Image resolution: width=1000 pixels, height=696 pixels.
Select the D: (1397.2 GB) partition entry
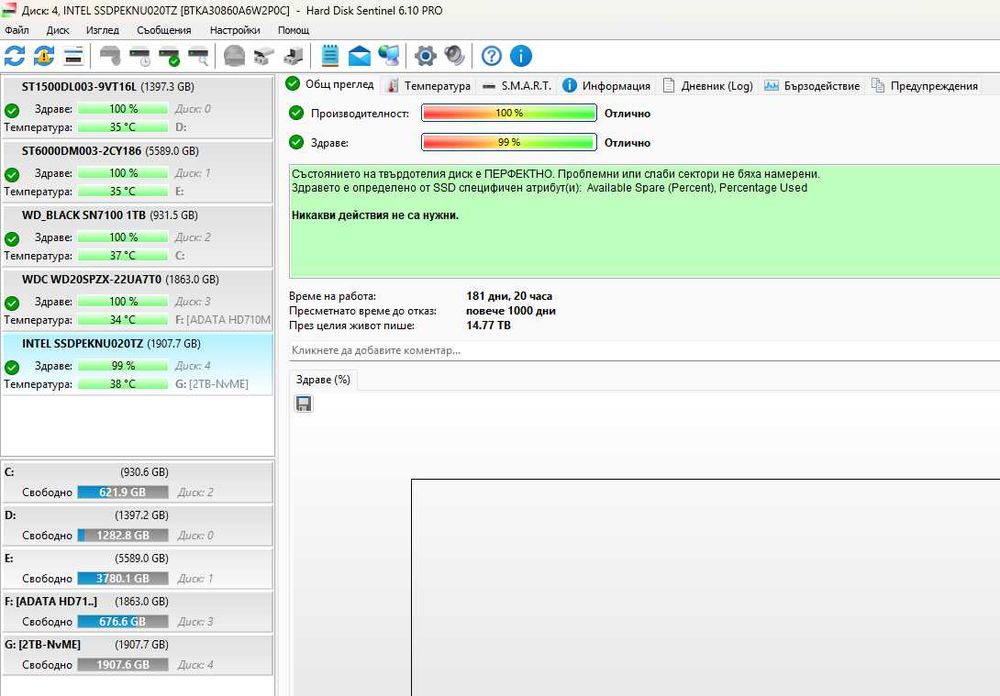(138, 526)
